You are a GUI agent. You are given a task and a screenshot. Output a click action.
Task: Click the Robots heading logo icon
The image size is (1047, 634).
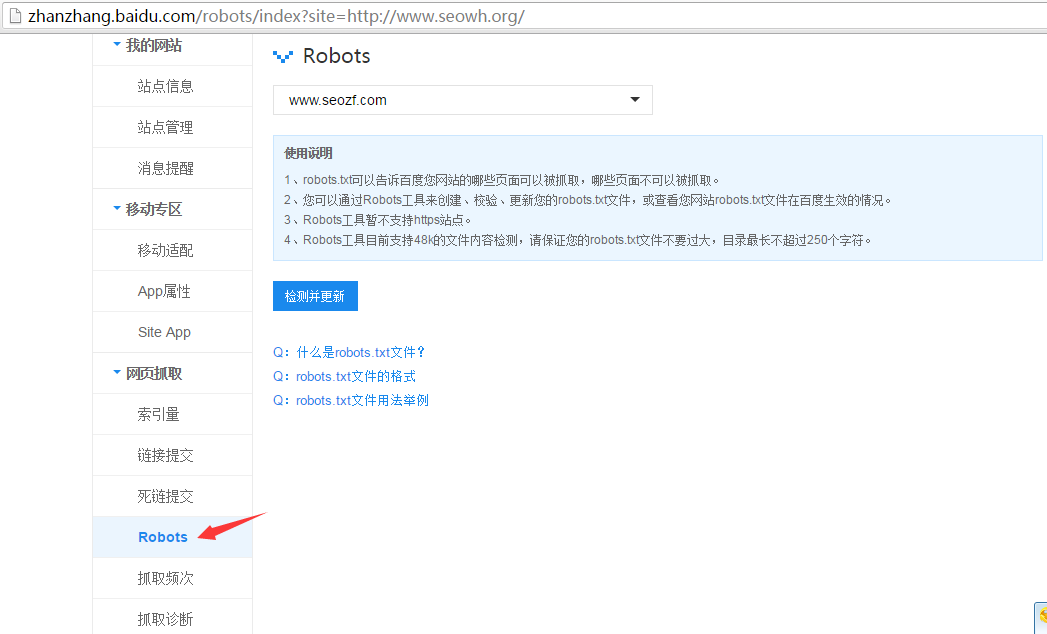click(x=283, y=57)
